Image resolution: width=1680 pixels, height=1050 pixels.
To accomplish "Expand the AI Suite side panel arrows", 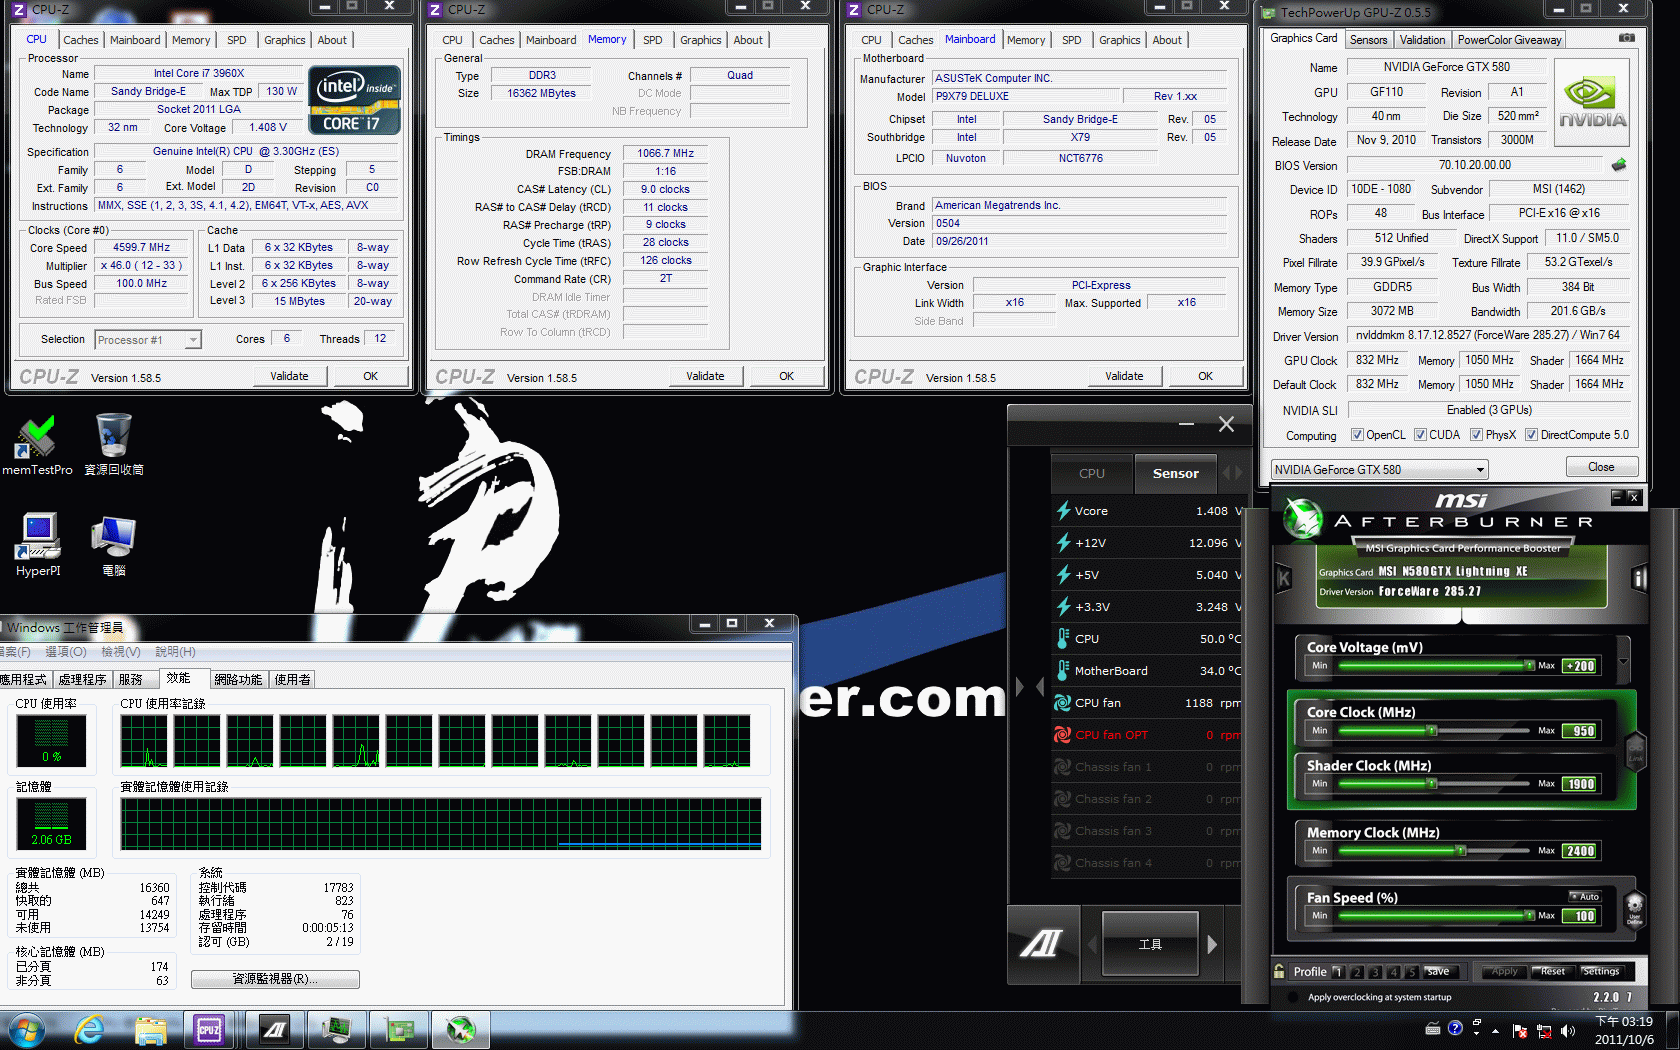I will pos(1030,687).
